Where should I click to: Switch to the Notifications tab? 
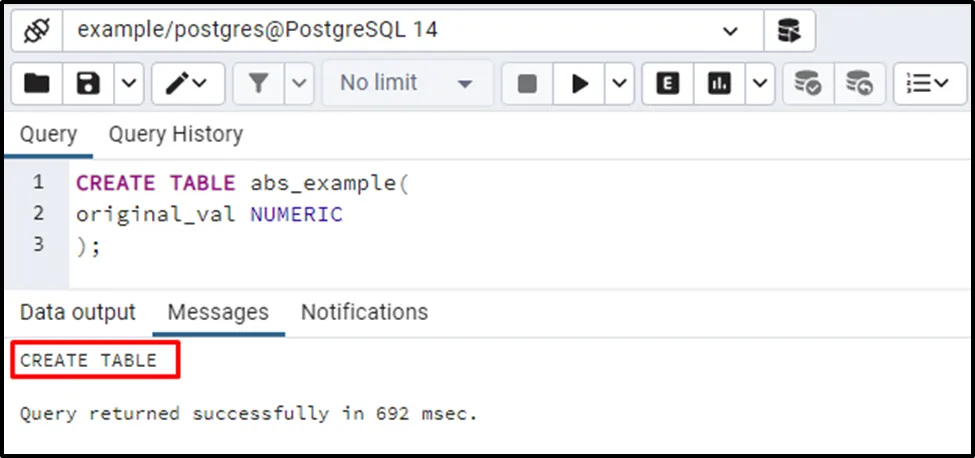pos(364,312)
